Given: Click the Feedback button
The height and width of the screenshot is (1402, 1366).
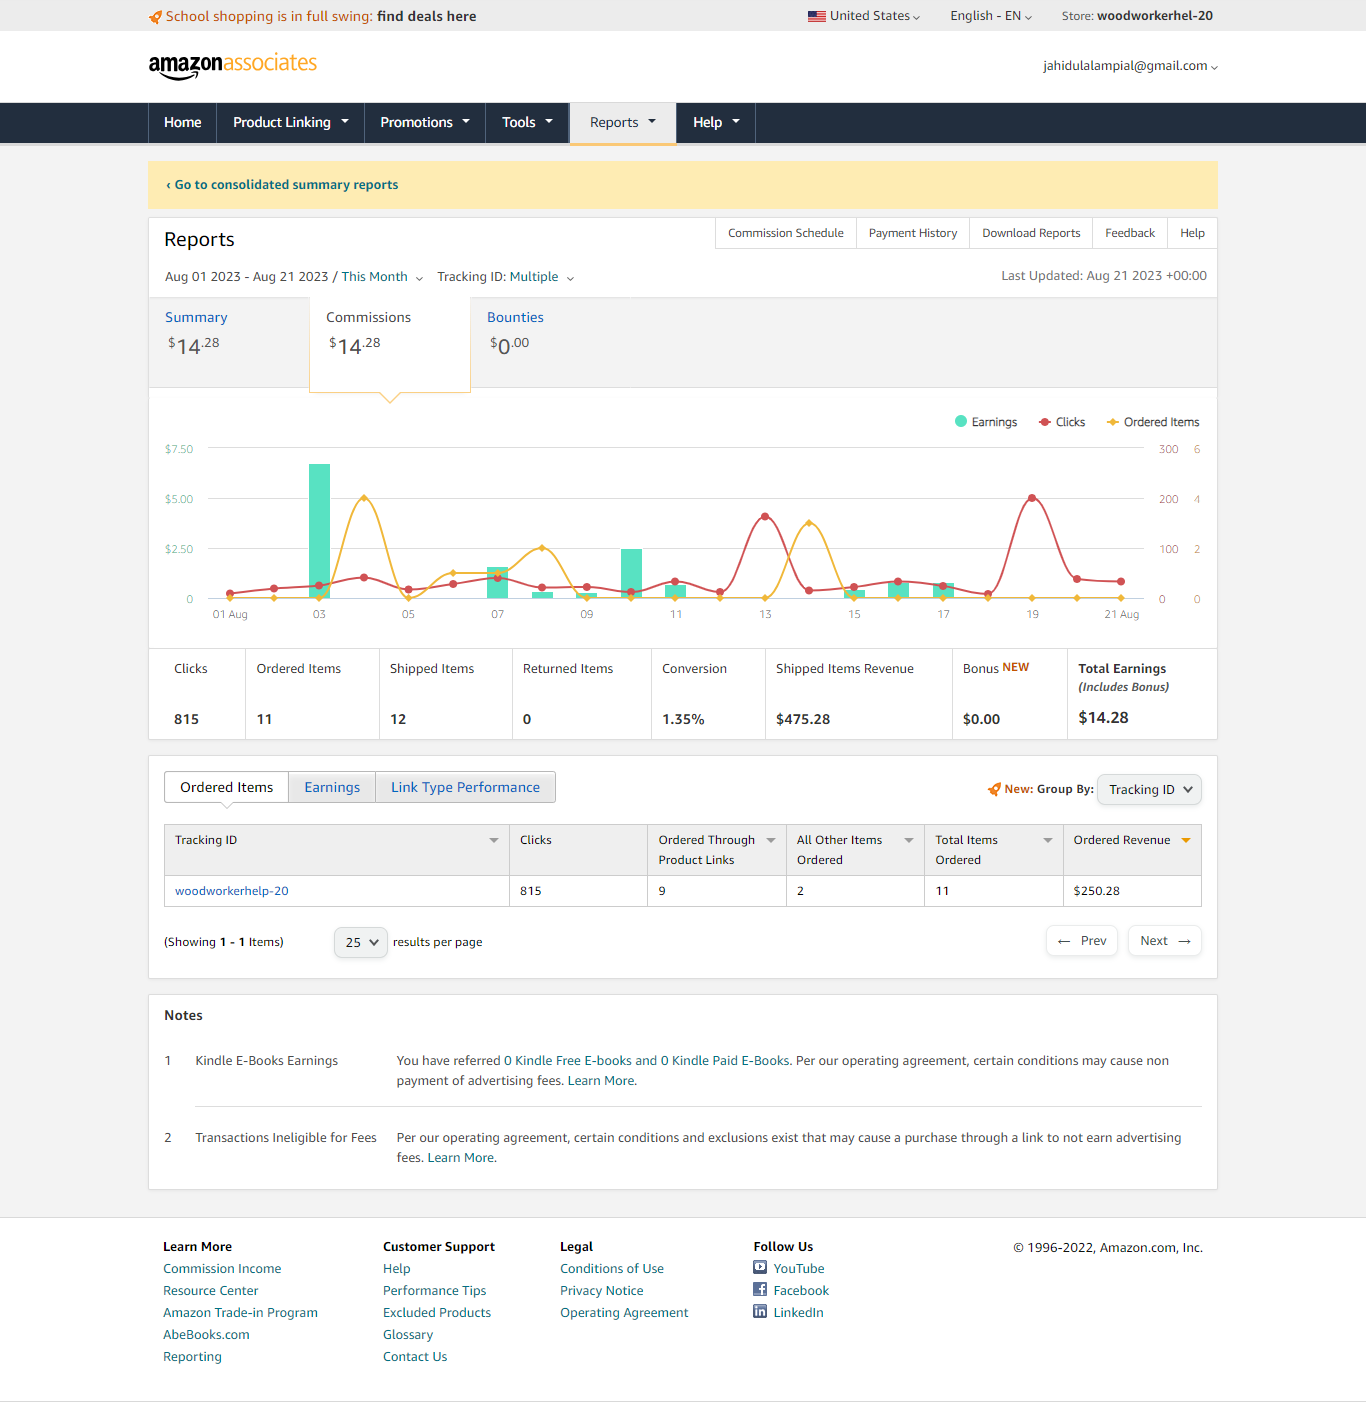Looking at the screenshot, I should click(1130, 233).
